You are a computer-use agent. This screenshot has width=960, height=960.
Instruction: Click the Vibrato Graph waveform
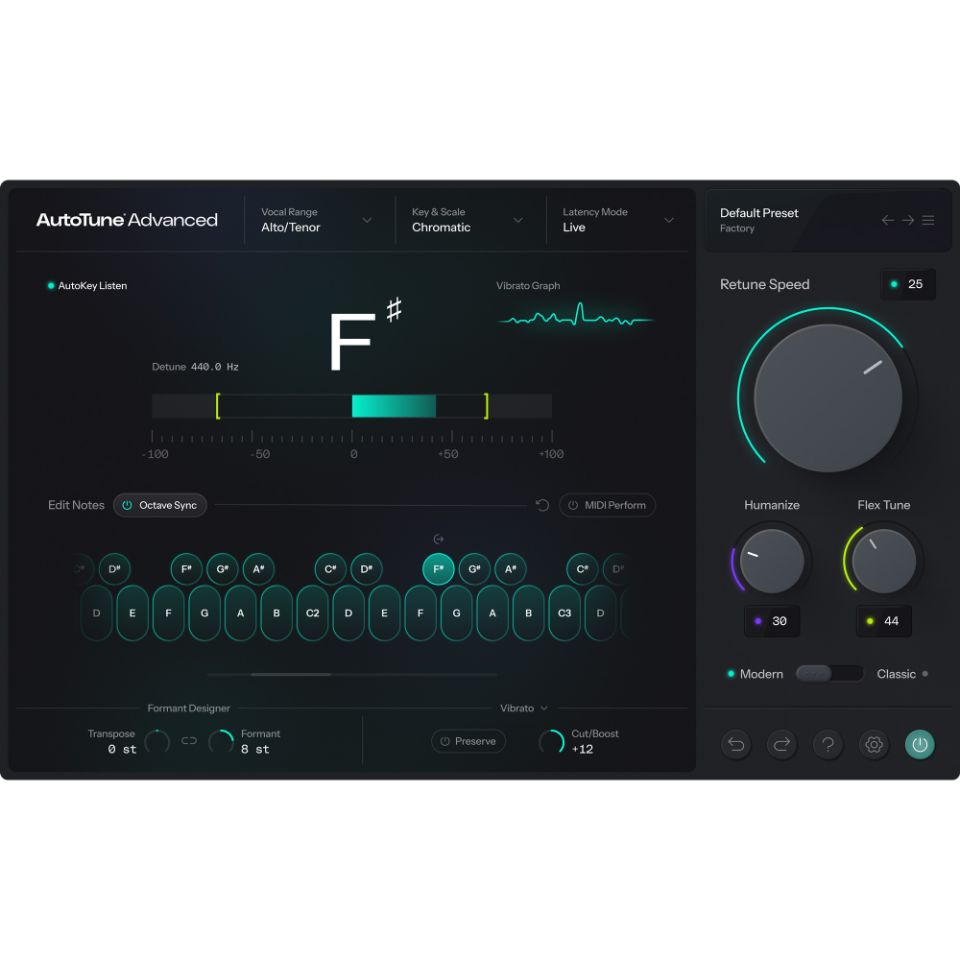[576, 315]
